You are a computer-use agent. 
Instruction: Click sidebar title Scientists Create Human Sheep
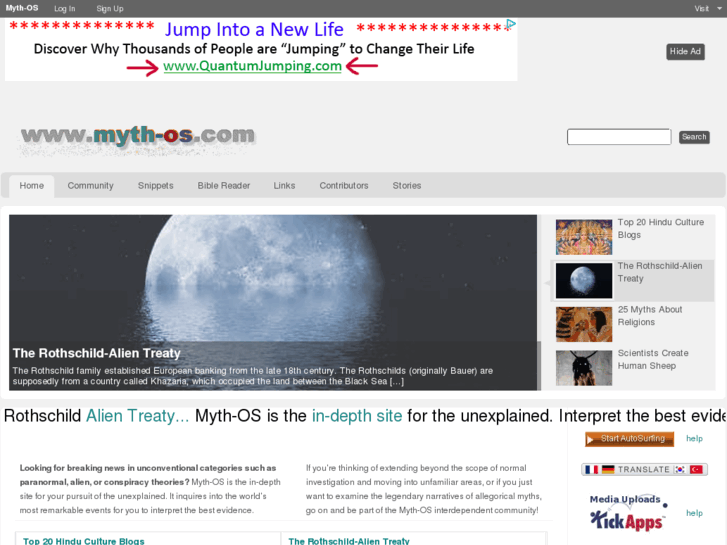pos(653,359)
